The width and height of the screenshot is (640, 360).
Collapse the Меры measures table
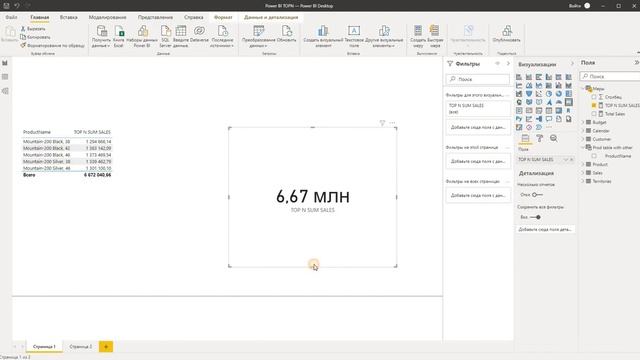583,89
